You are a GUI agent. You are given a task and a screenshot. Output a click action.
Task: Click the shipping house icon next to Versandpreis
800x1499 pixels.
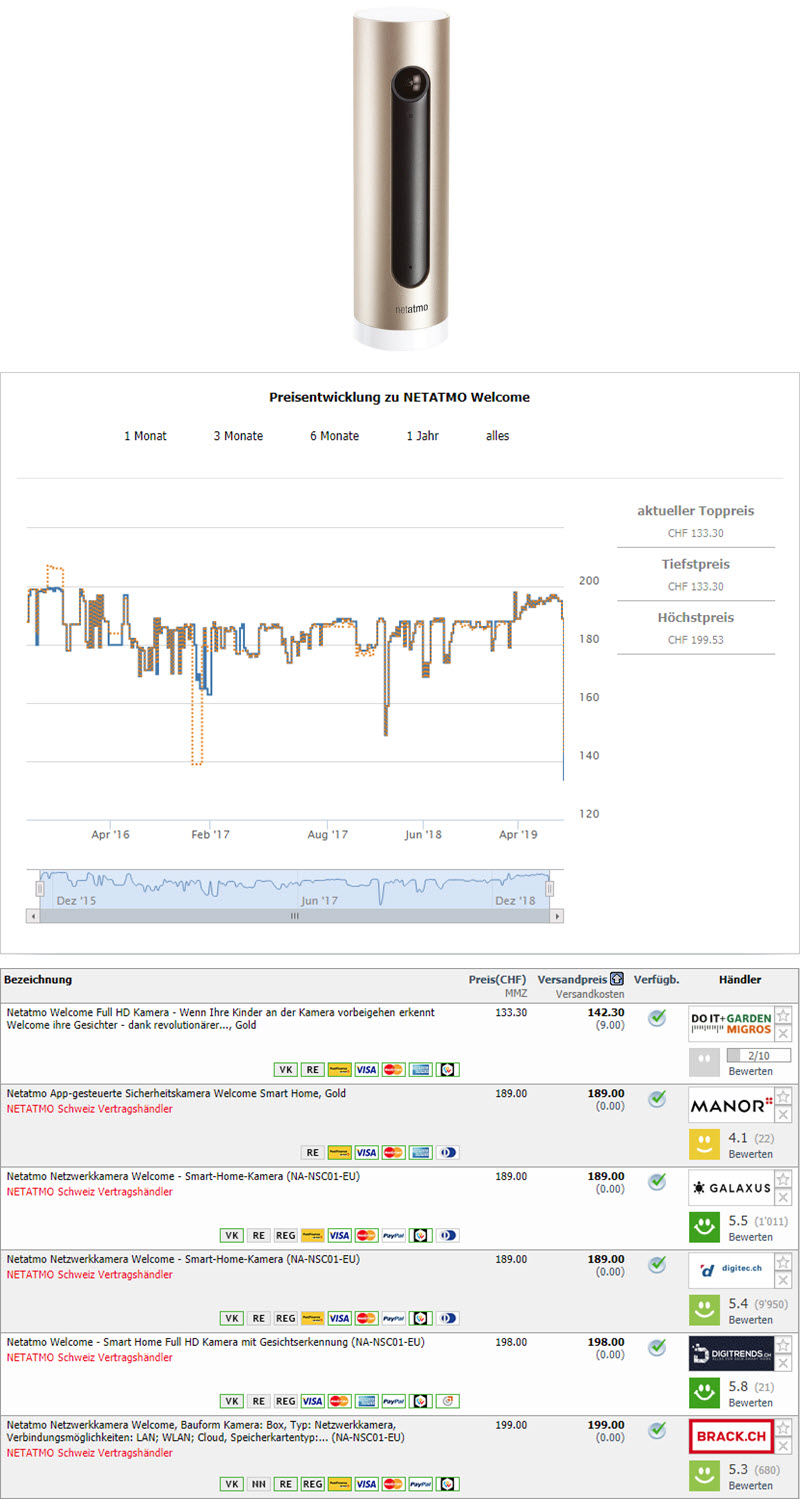(617, 979)
